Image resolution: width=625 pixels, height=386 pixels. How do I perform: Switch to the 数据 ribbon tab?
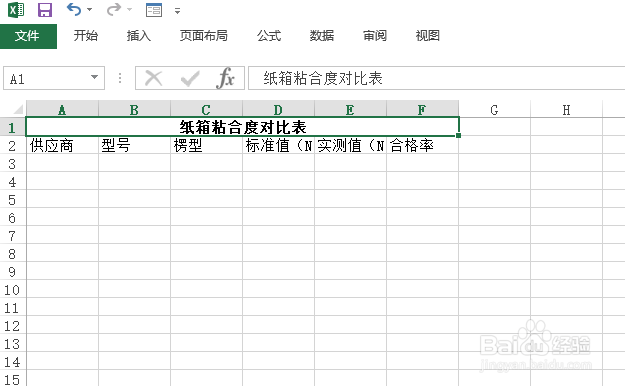click(x=322, y=36)
